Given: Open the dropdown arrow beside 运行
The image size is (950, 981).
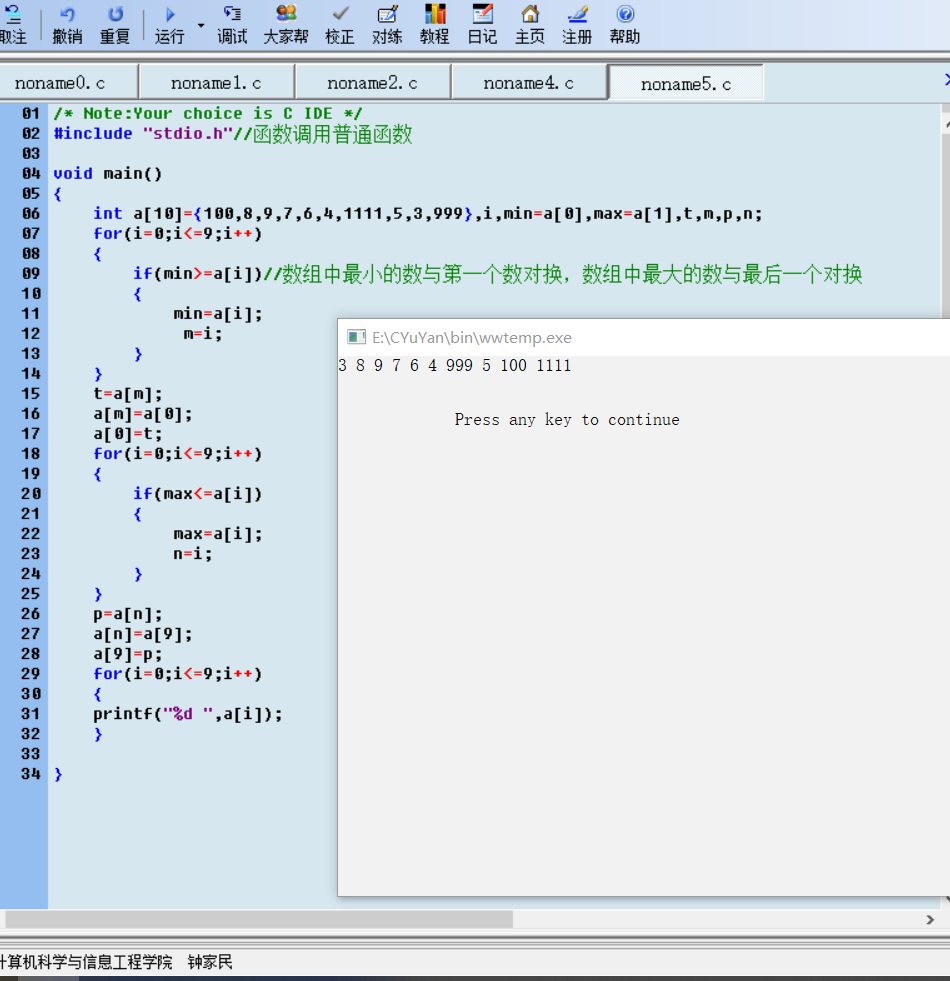Looking at the screenshot, I should pyautogui.click(x=201, y=26).
